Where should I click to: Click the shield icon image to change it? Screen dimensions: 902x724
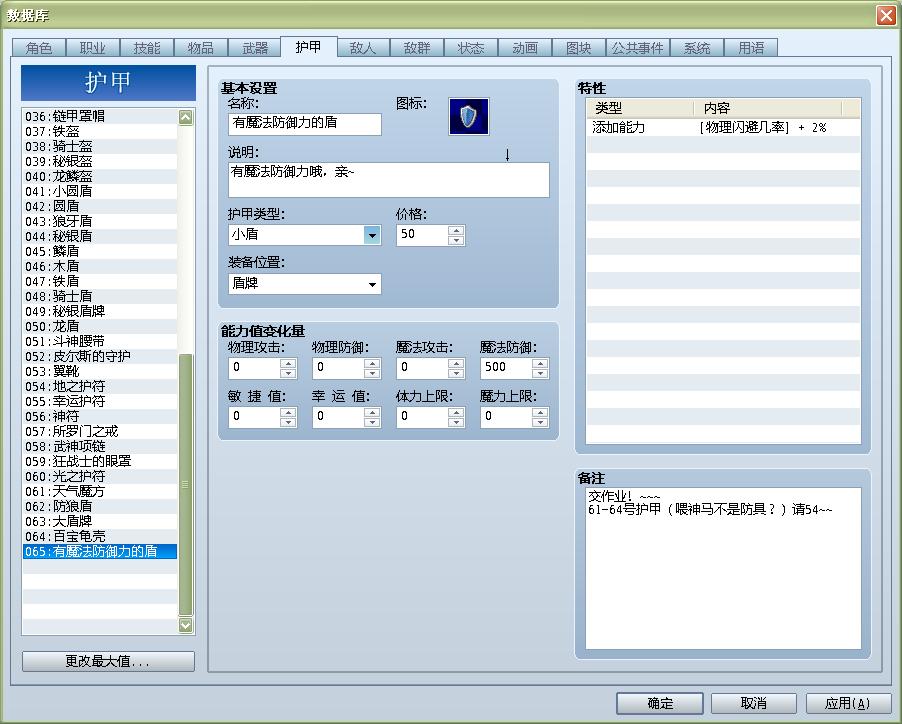[x=467, y=116]
